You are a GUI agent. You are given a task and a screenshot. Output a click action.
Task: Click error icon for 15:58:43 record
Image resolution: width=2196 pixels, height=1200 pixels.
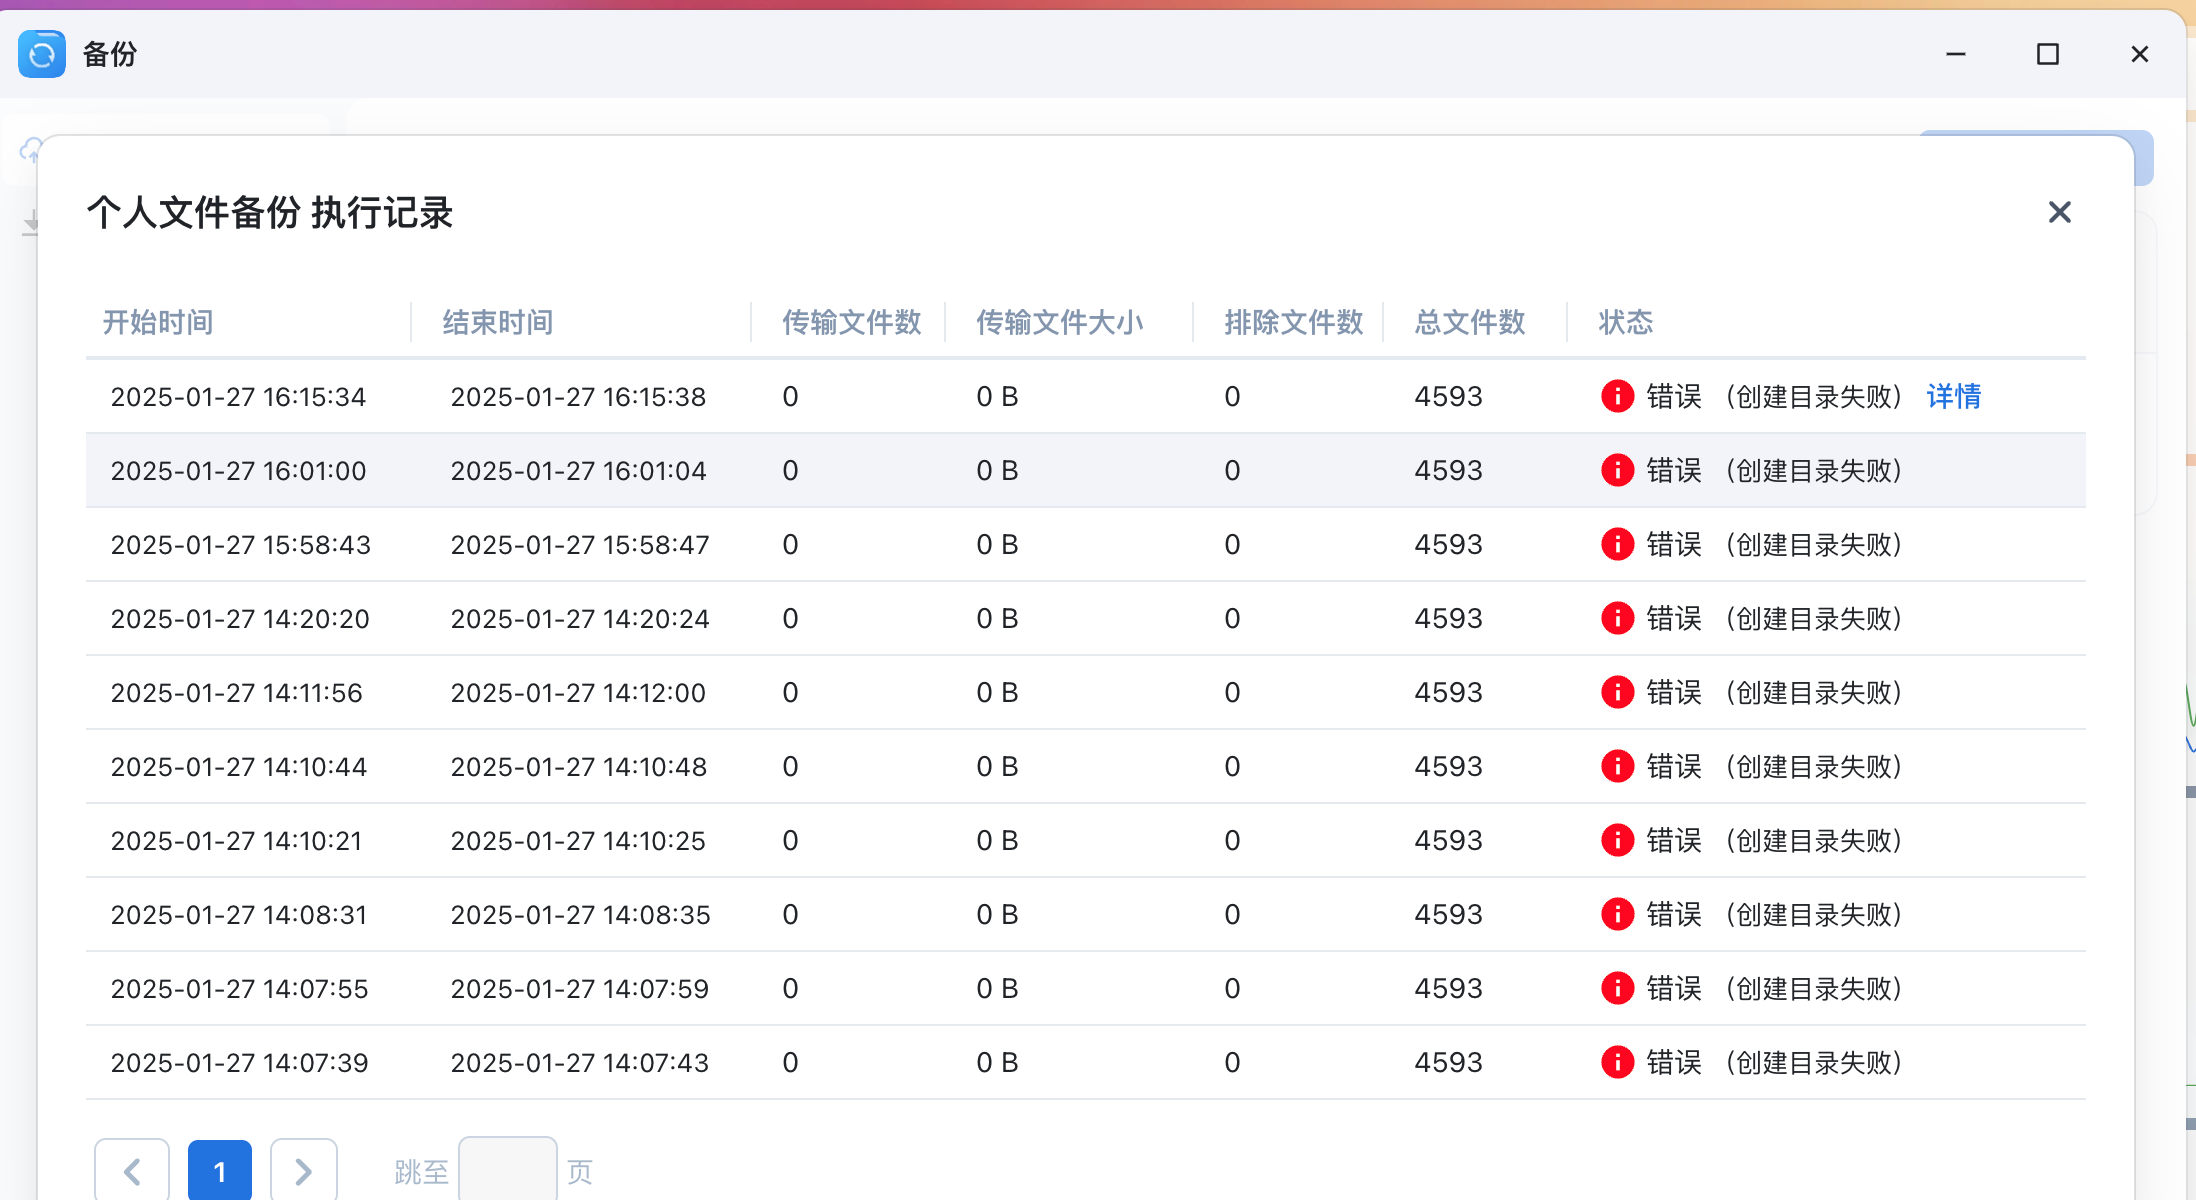tap(1617, 544)
